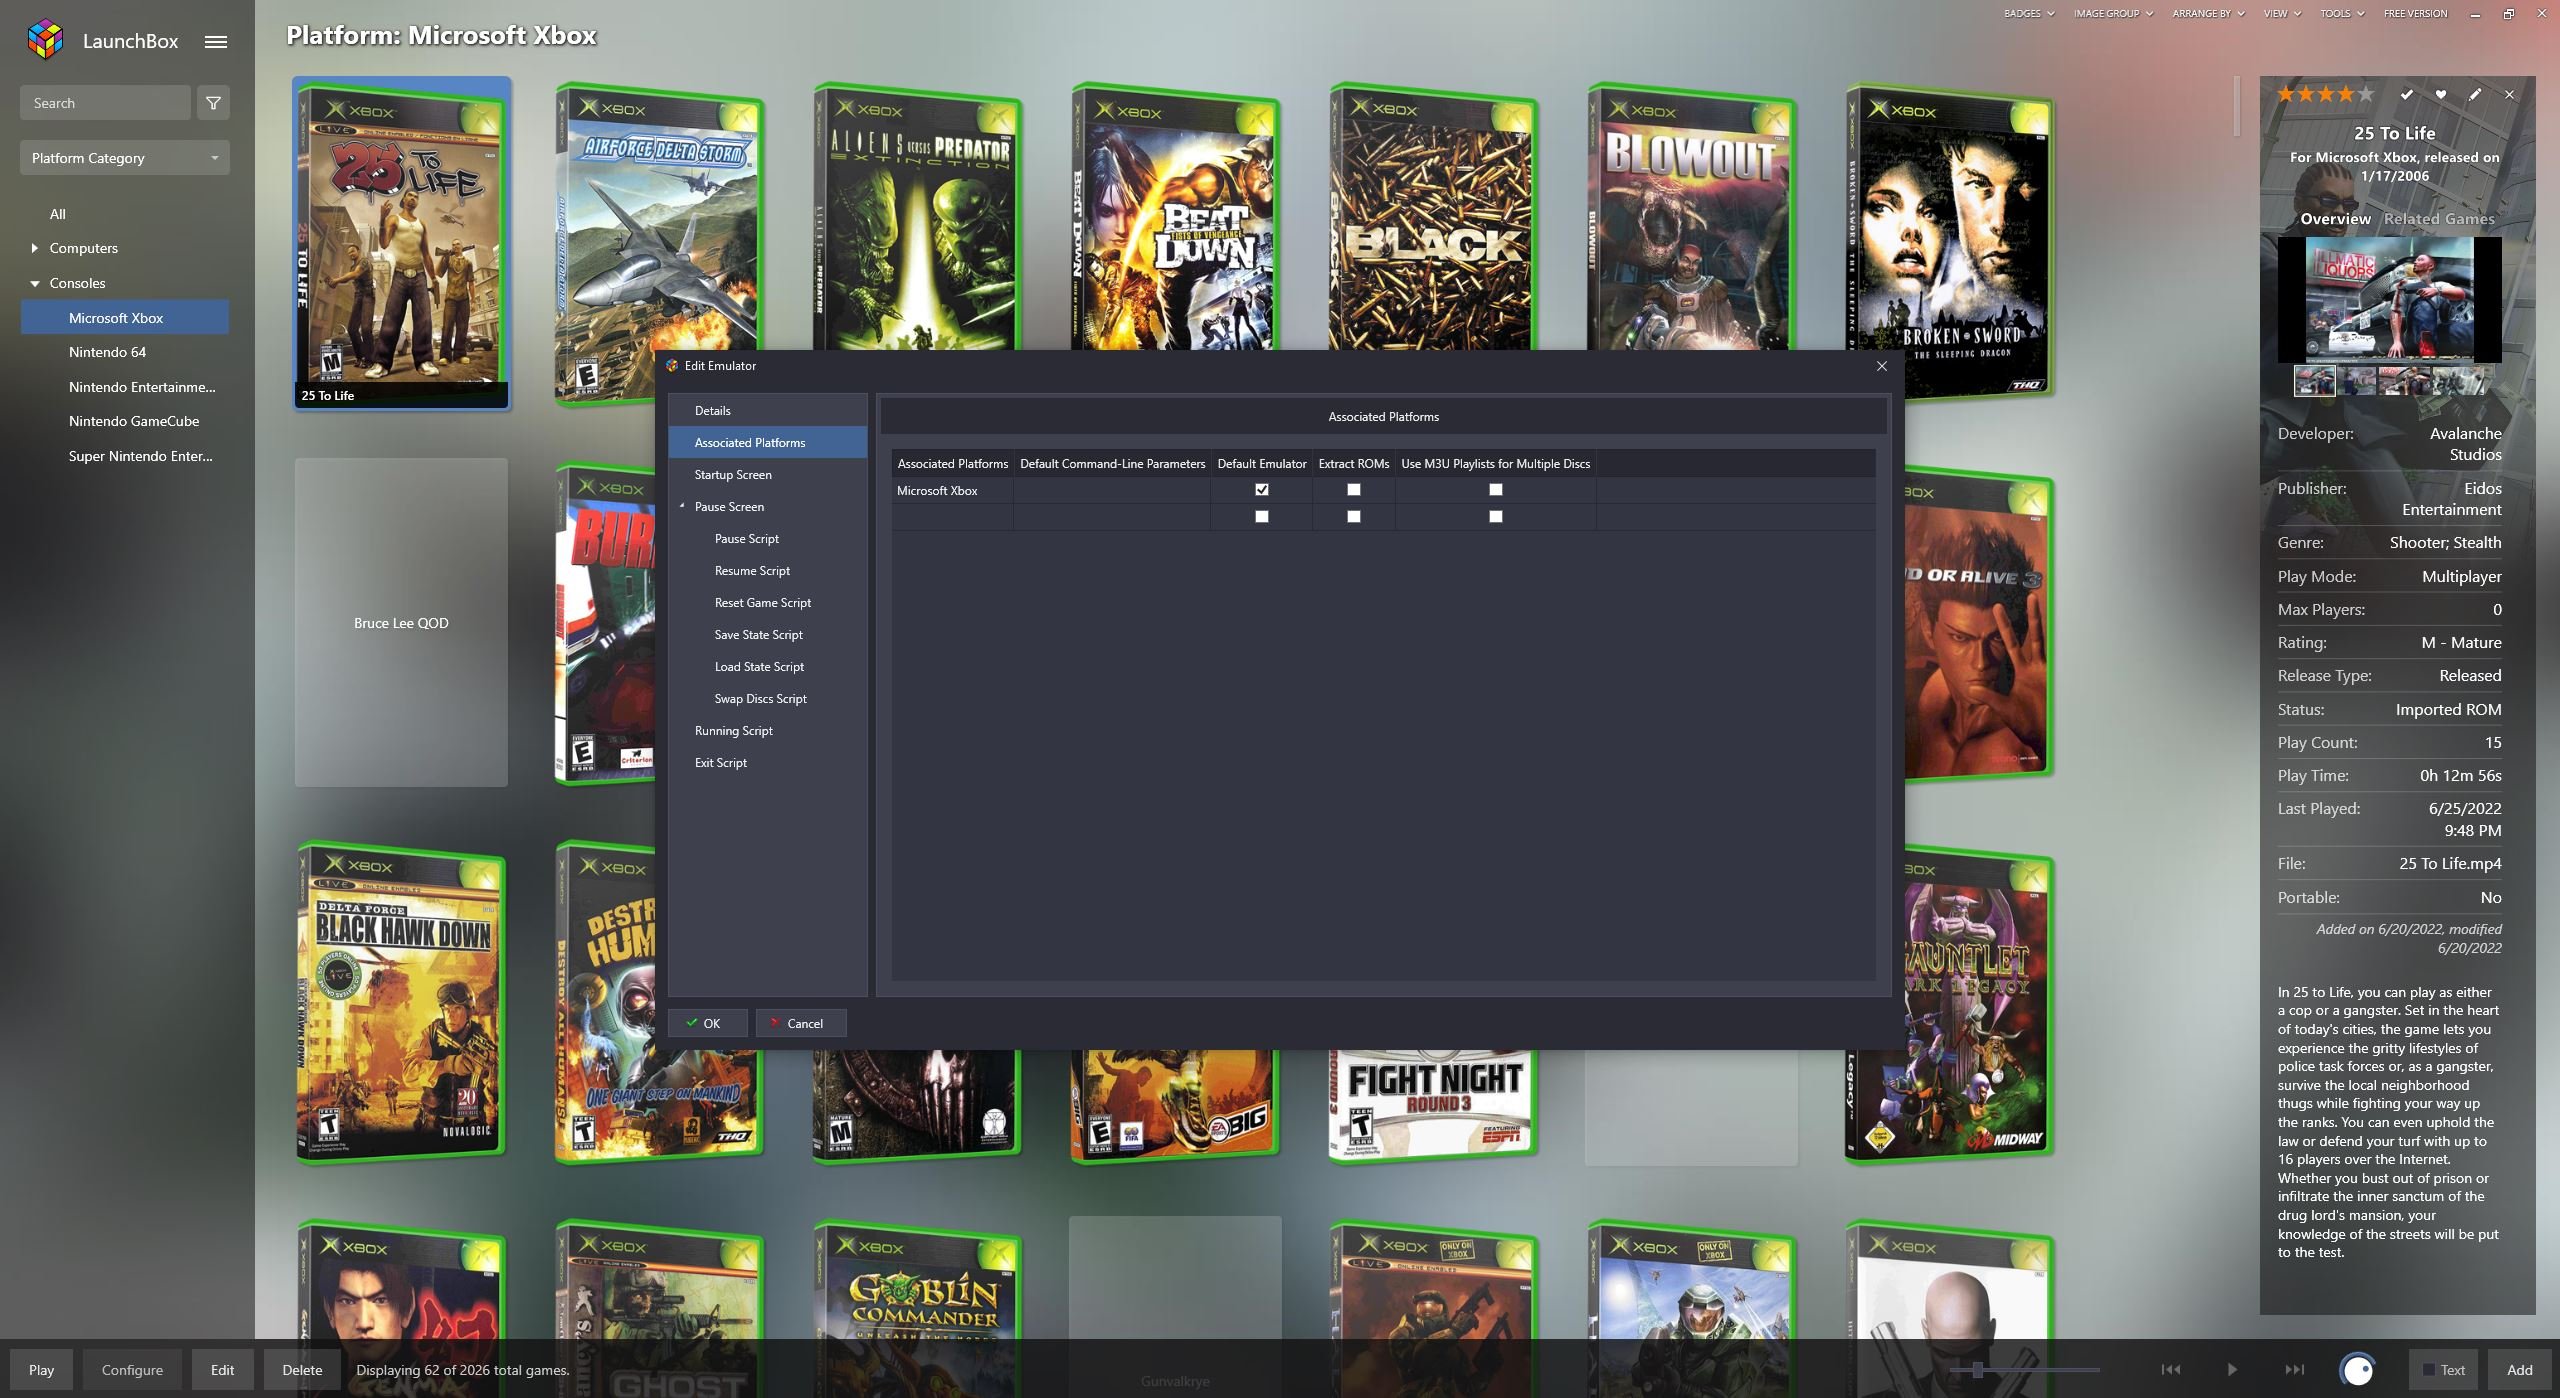Close the game details panel with X icon

2509,94
